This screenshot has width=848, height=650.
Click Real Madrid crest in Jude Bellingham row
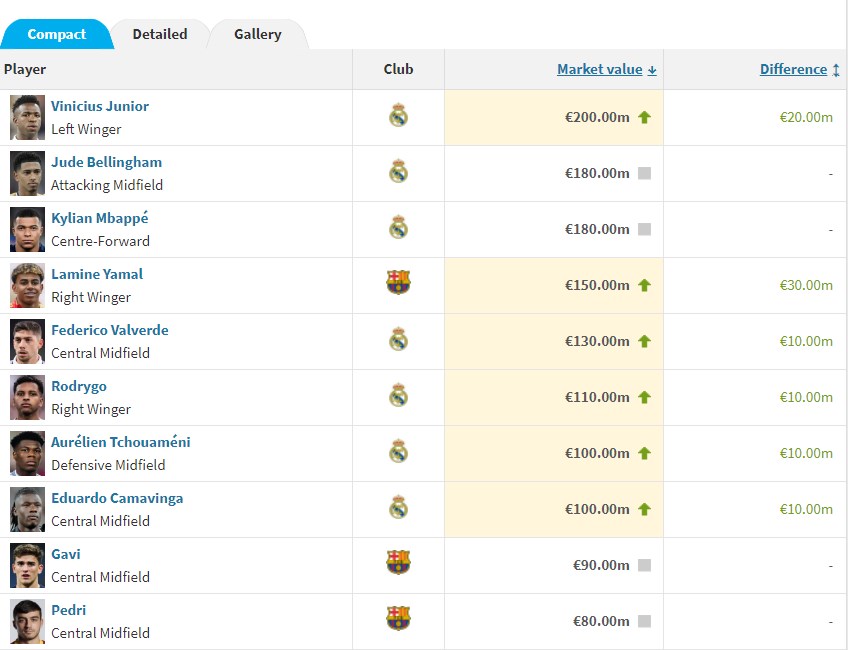(398, 171)
